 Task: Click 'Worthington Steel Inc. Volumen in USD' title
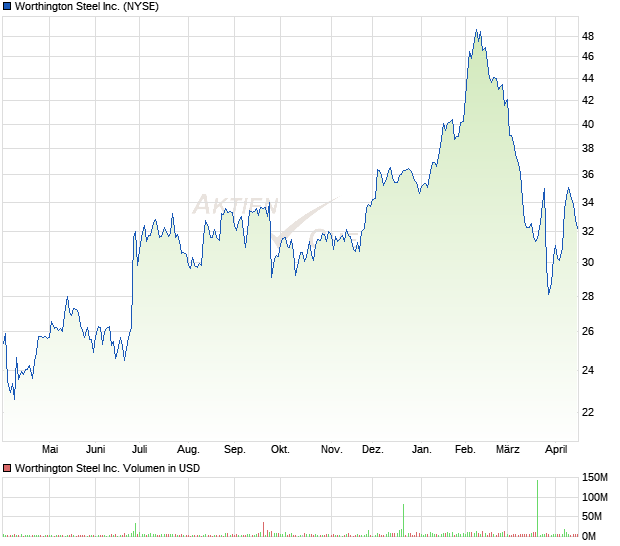pyautogui.click(x=107, y=469)
